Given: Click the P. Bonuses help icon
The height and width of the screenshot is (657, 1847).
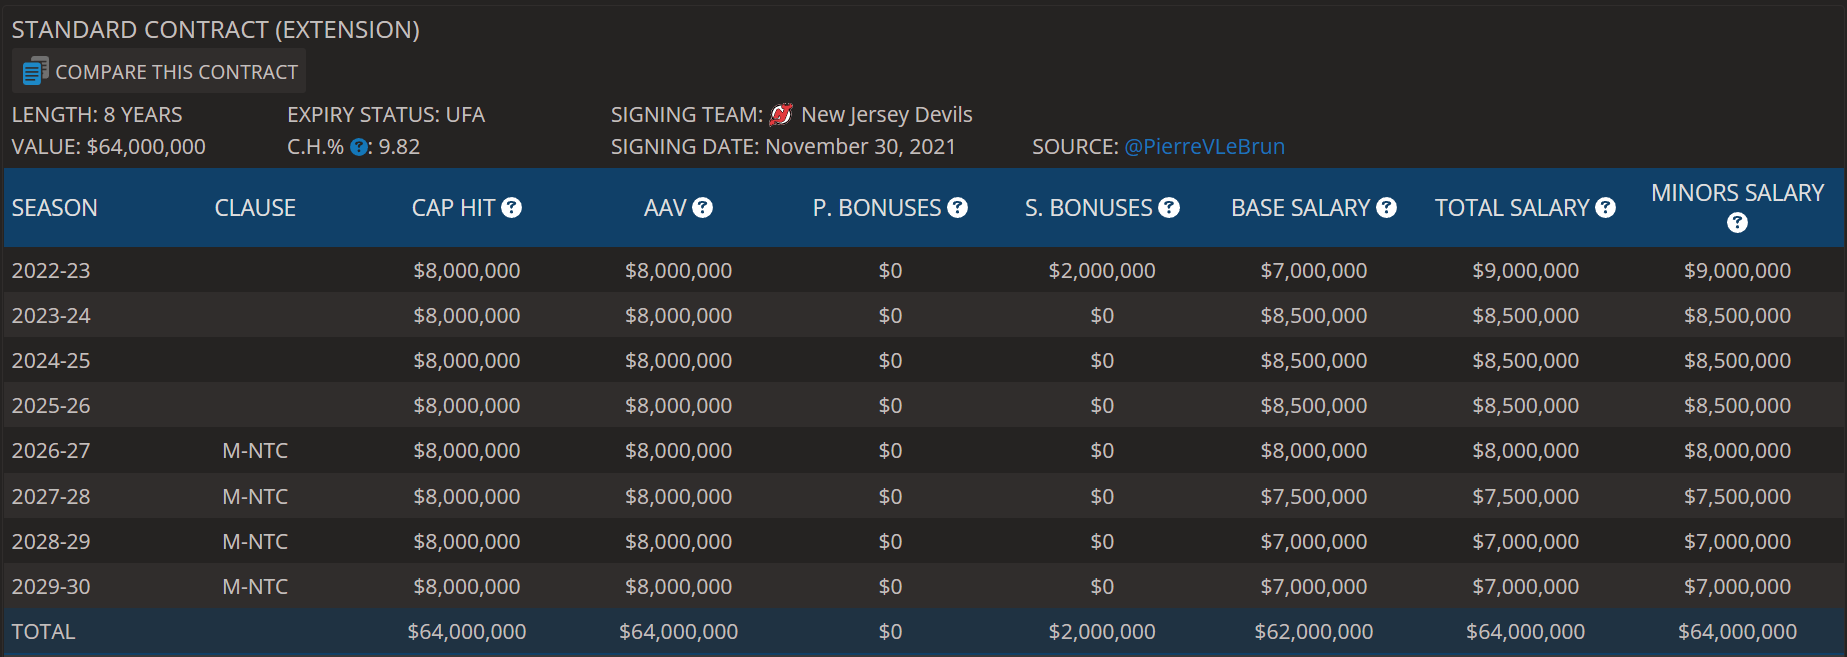Looking at the screenshot, I should pos(957,208).
